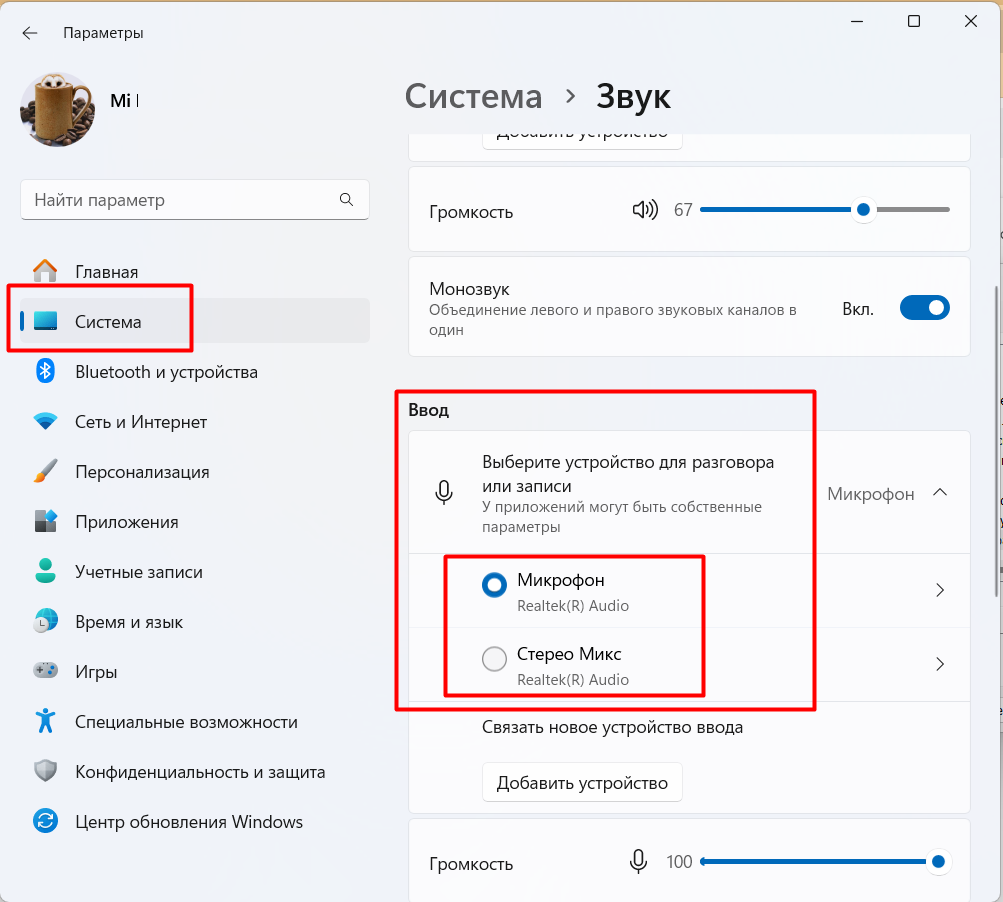Open Bluetooth и устройства section
Screen dimensions: 1003x902
(166, 372)
